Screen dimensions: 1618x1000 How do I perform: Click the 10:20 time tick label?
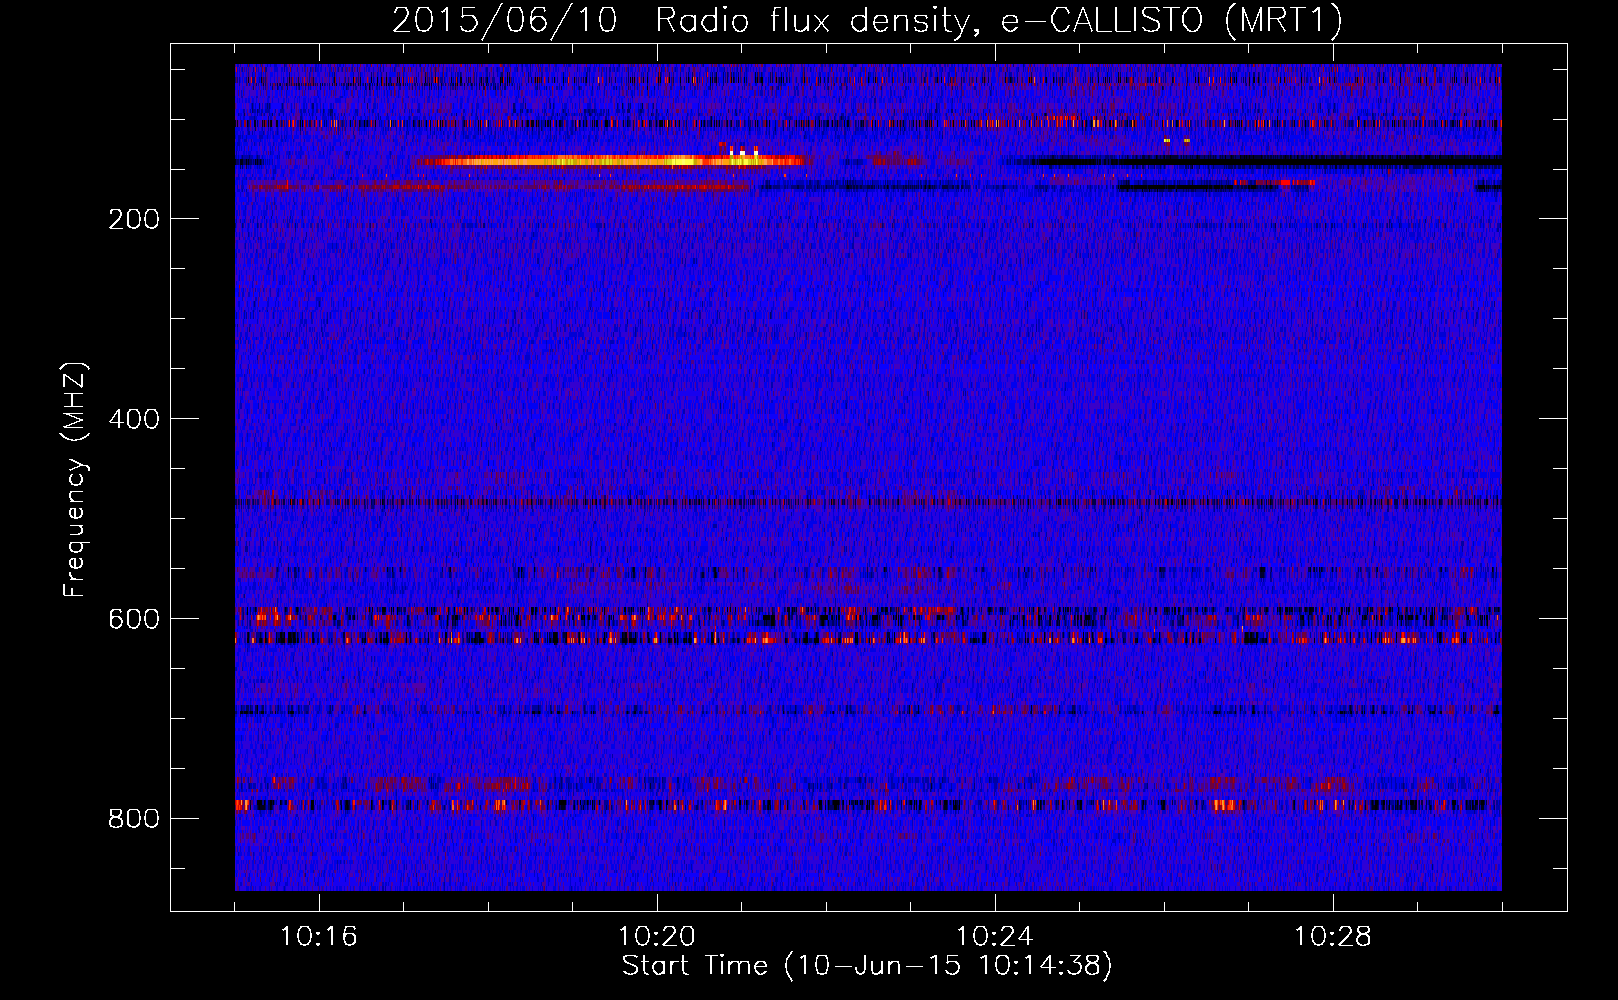coord(657,937)
